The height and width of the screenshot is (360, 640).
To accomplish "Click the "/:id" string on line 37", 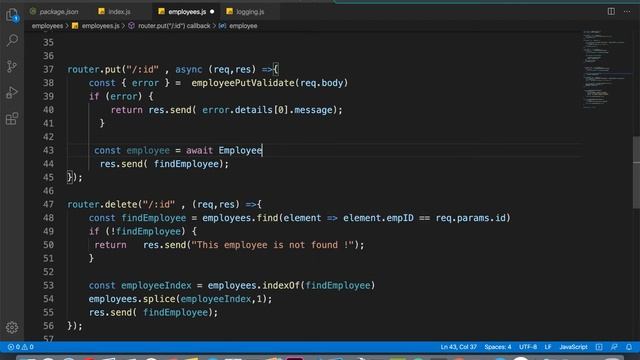I will click(142, 69).
